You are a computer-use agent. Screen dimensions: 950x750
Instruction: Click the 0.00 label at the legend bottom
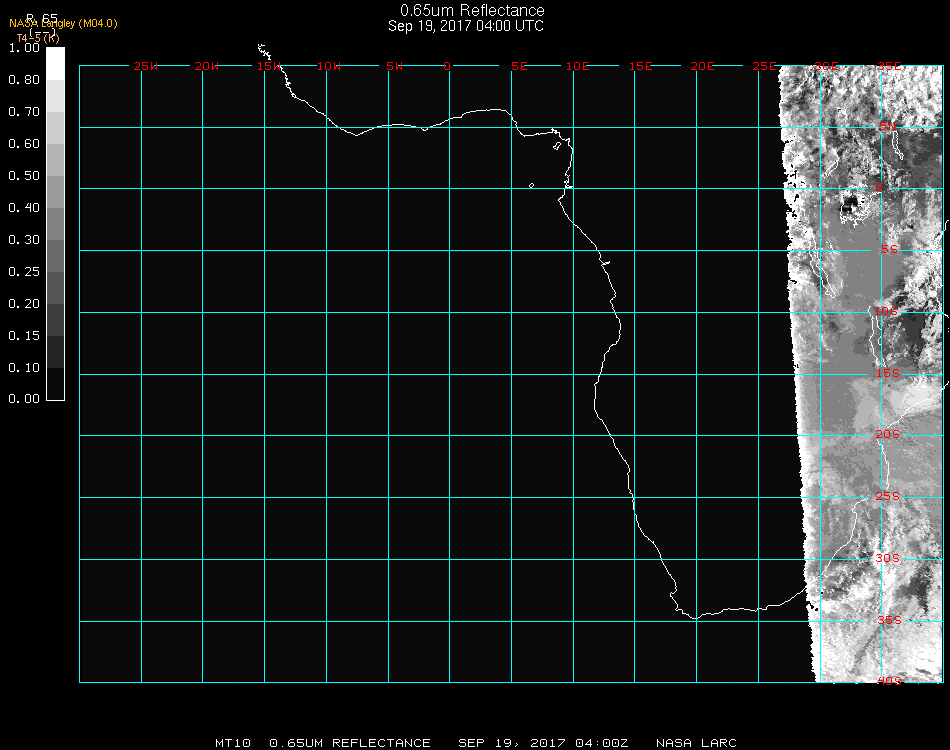[24, 399]
